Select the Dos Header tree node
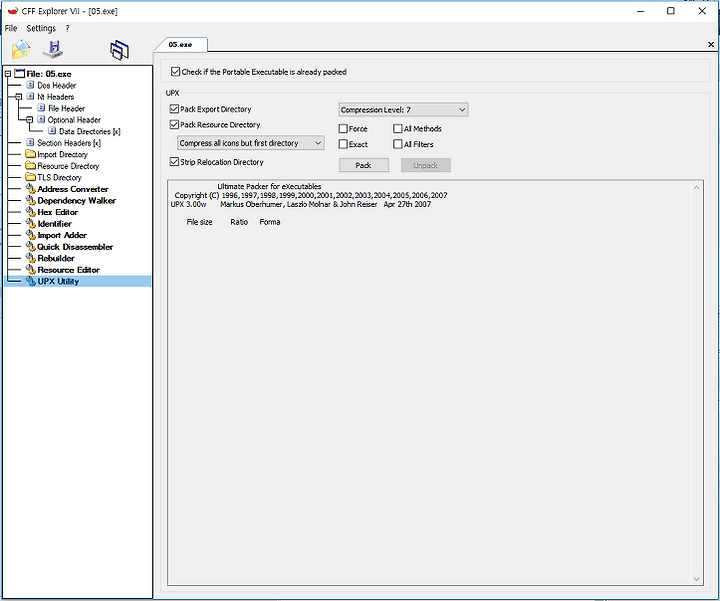720x601 pixels. click(56, 85)
